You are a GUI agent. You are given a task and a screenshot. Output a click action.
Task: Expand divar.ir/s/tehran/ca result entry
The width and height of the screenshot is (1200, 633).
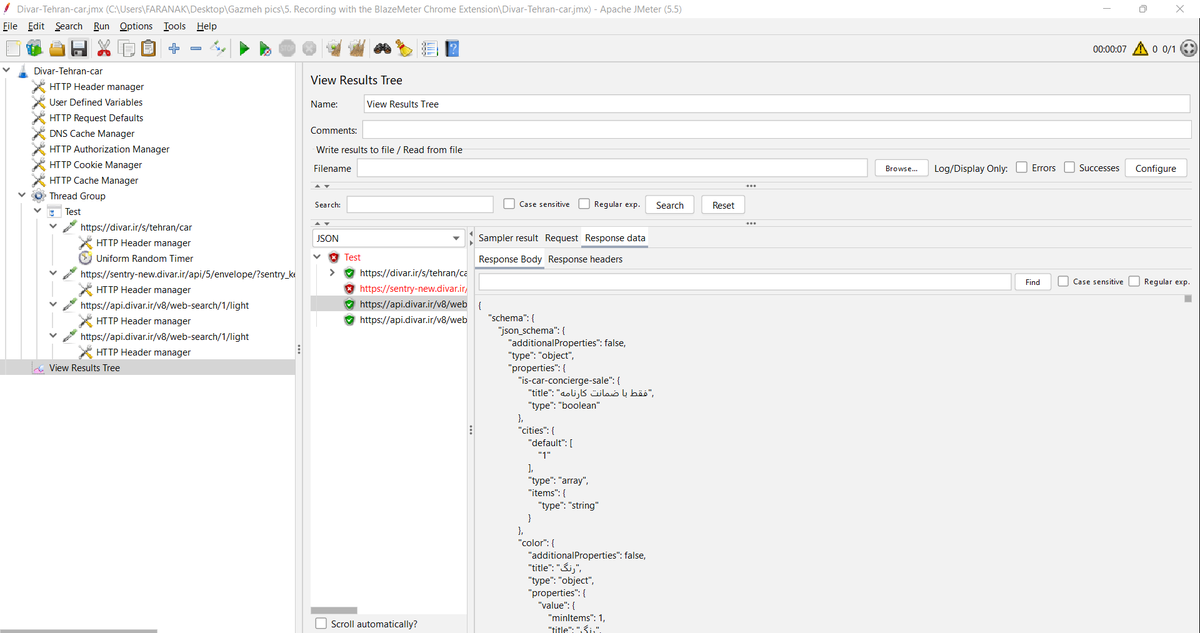(334, 273)
